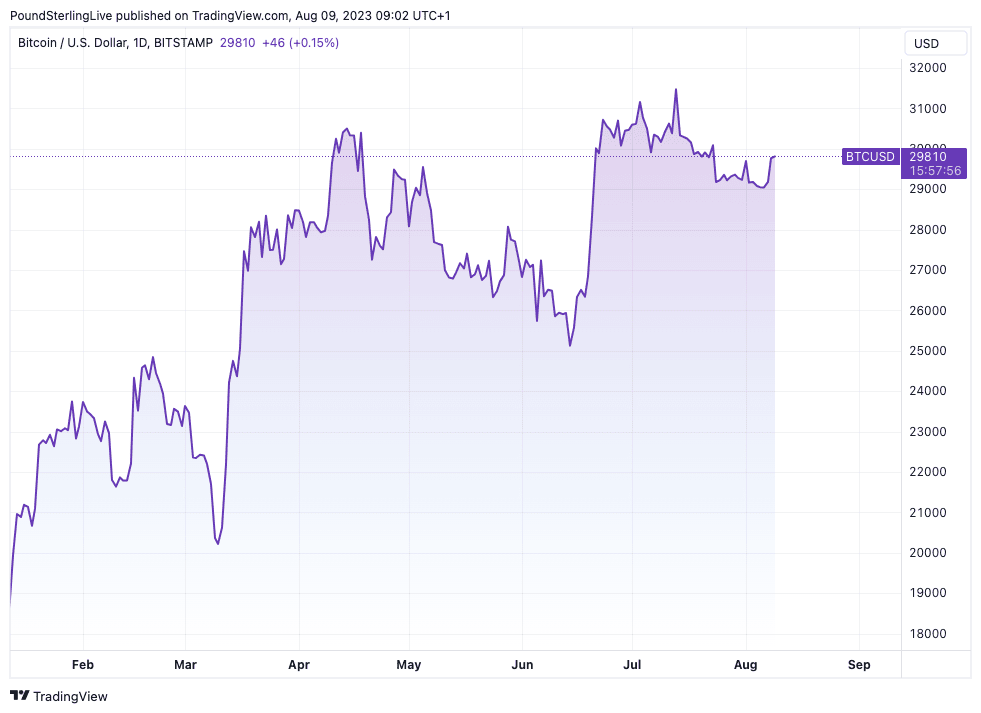Image resolution: width=981 pixels, height=713 pixels.
Task: Select Aug on the time axis
Action: point(745,664)
